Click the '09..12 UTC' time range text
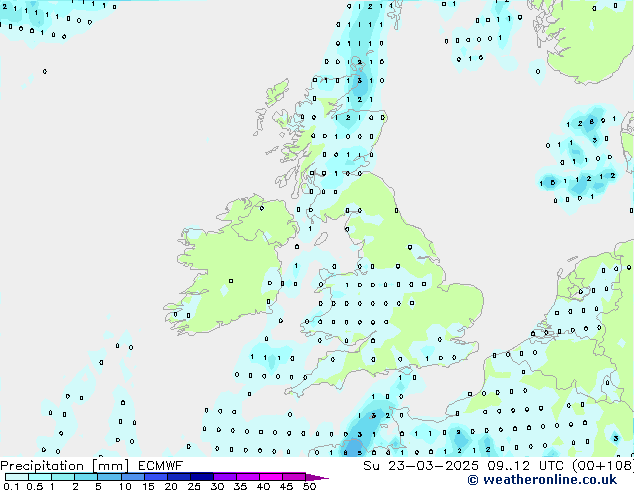Image resolution: width=634 pixels, height=490 pixels. click(x=526, y=466)
